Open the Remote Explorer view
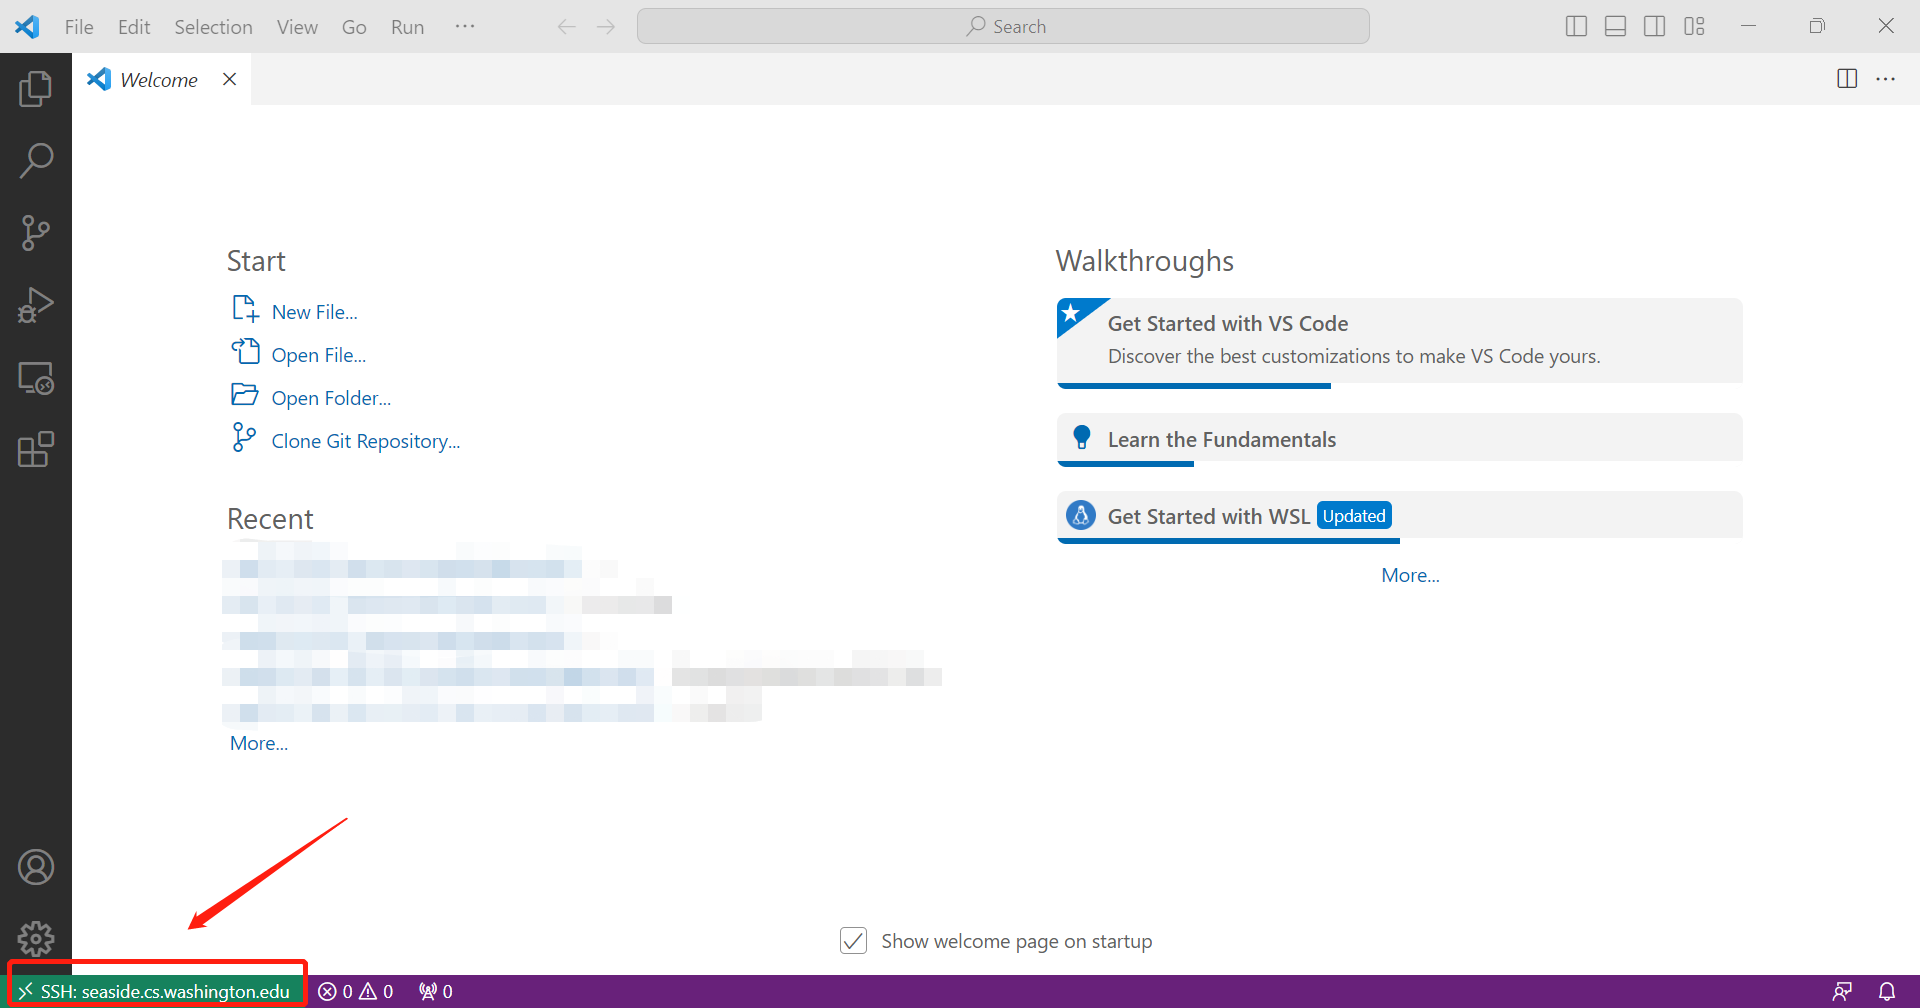The image size is (1920, 1008). pyautogui.click(x=36, y=378)
